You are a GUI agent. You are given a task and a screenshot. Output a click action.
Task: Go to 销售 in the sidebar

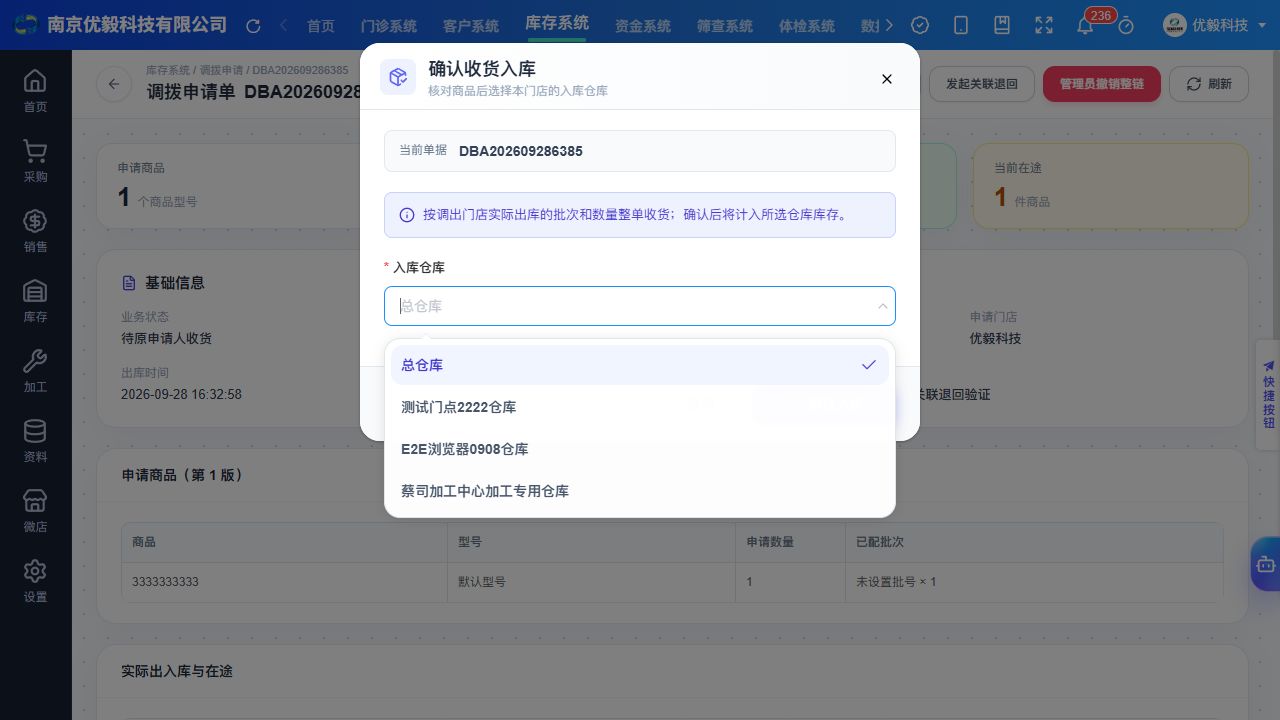(x=35, y=230)
